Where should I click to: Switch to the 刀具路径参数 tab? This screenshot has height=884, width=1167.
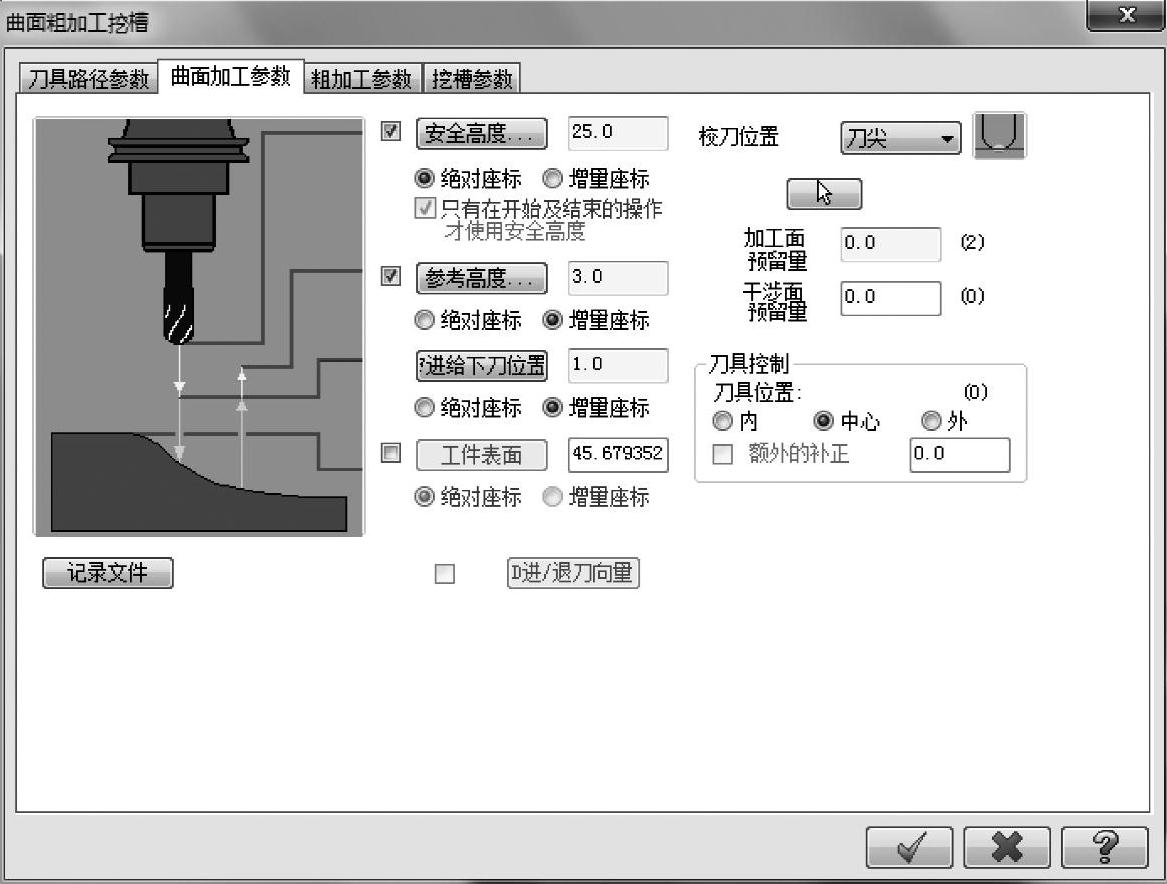(x=88, y=79)
